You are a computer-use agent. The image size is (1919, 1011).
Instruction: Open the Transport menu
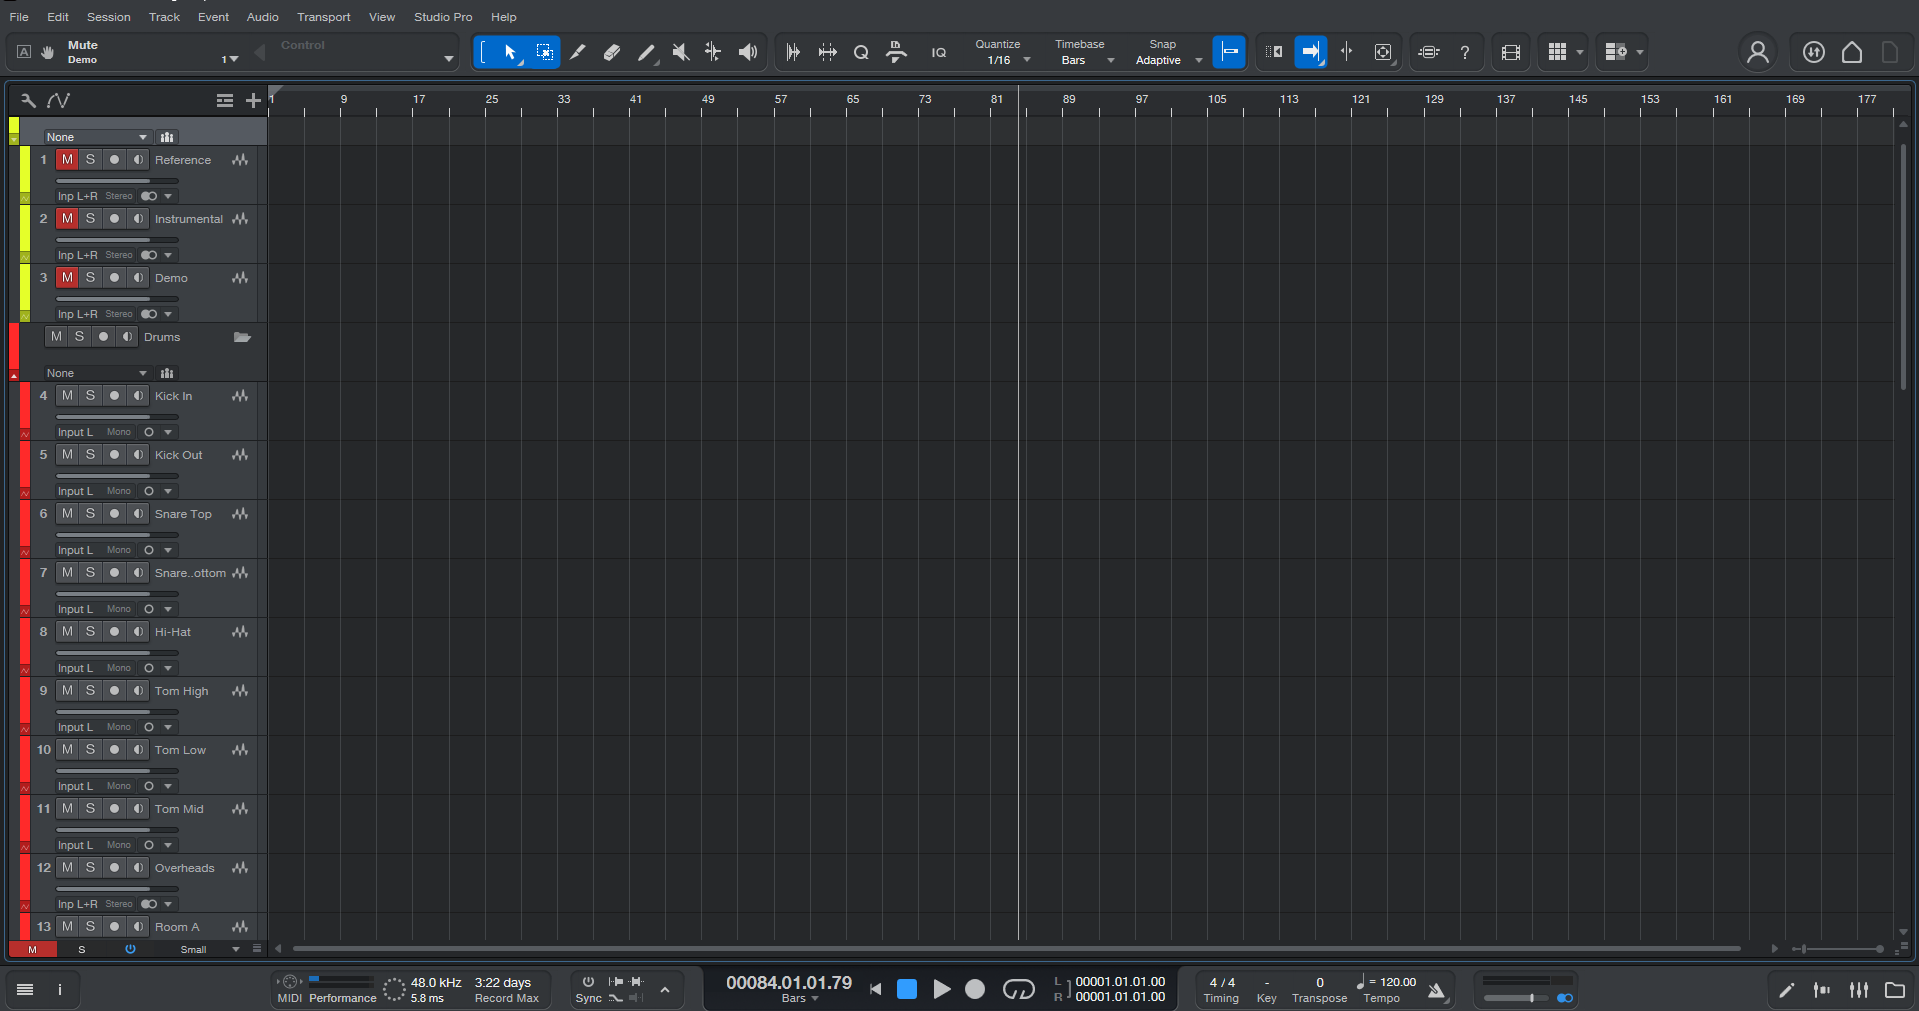coord(322,17)
